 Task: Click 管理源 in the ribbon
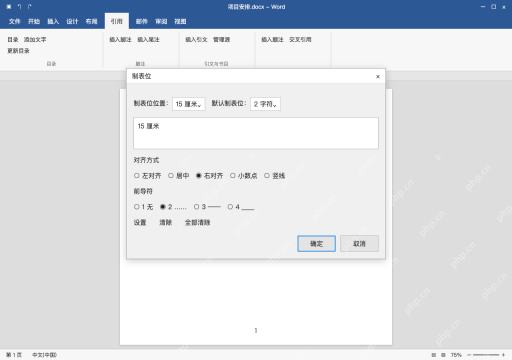point(222,39)
